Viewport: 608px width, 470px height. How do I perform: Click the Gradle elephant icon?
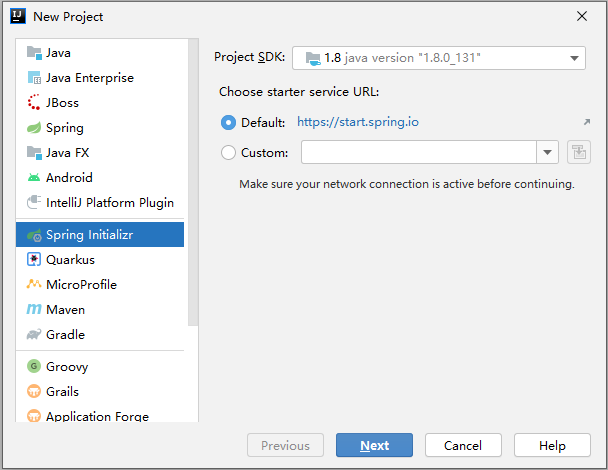coord(34,335)
